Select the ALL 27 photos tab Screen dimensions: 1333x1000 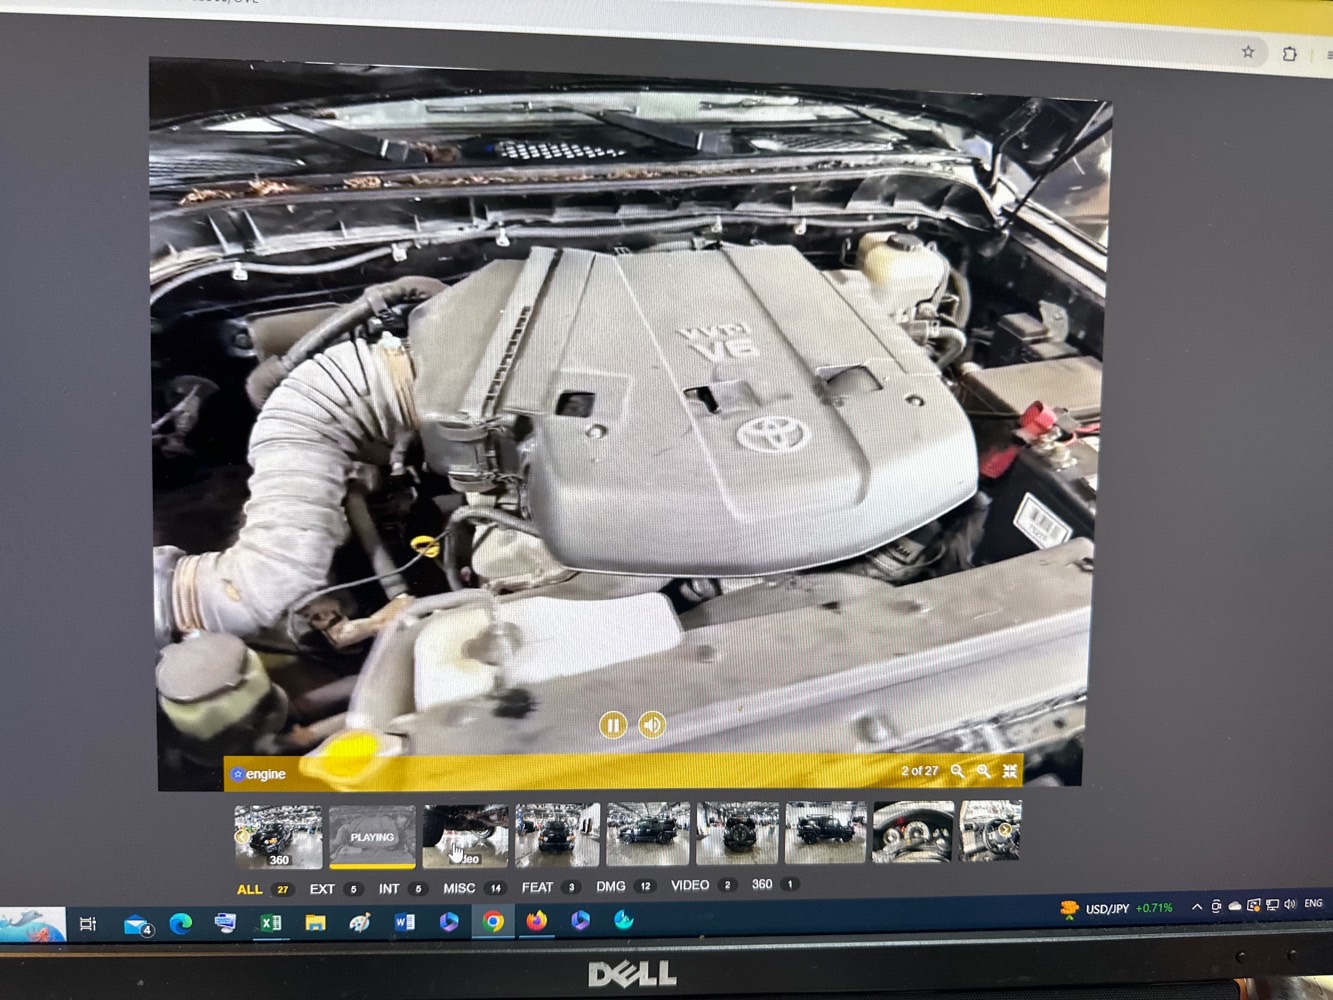click(264, 889)
